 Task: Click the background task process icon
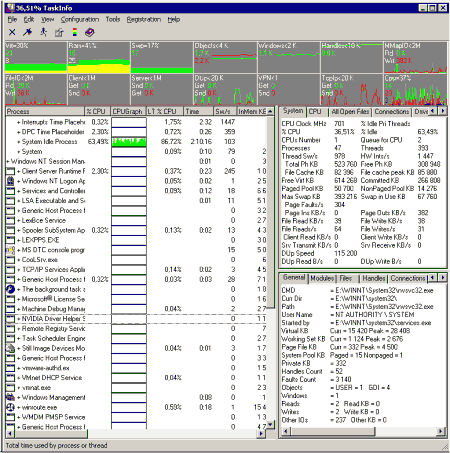10,289
